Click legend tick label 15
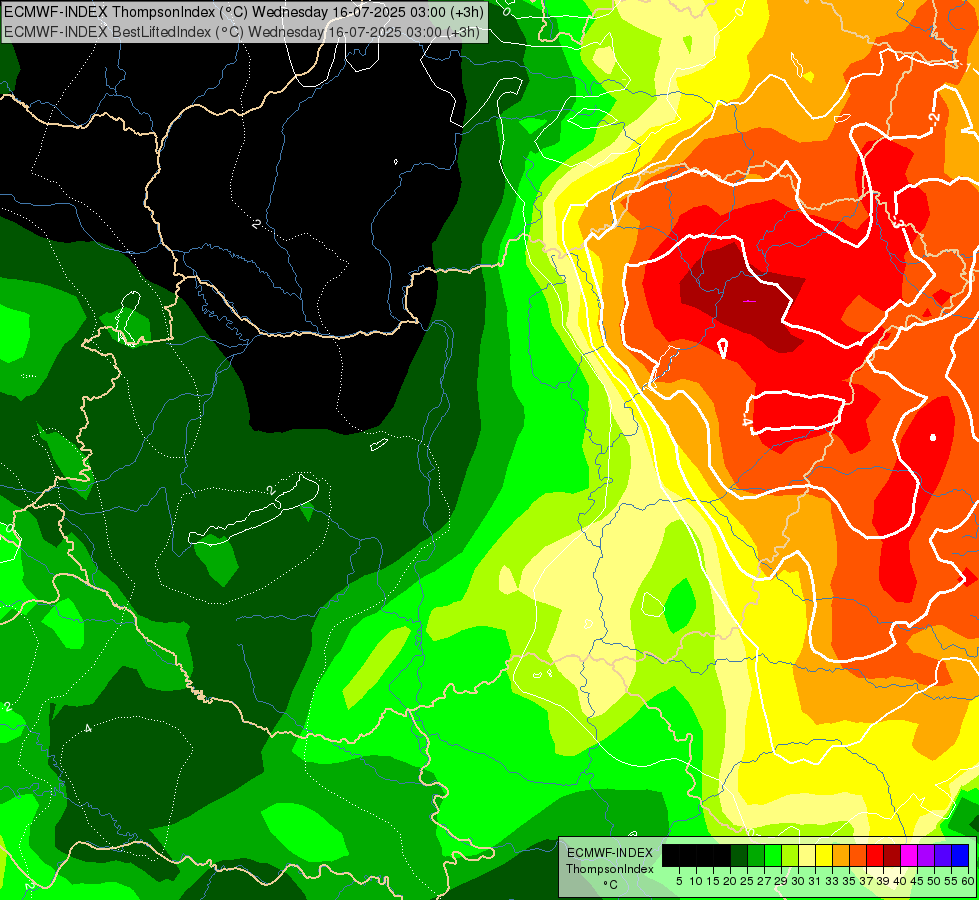 coord(714,881)
